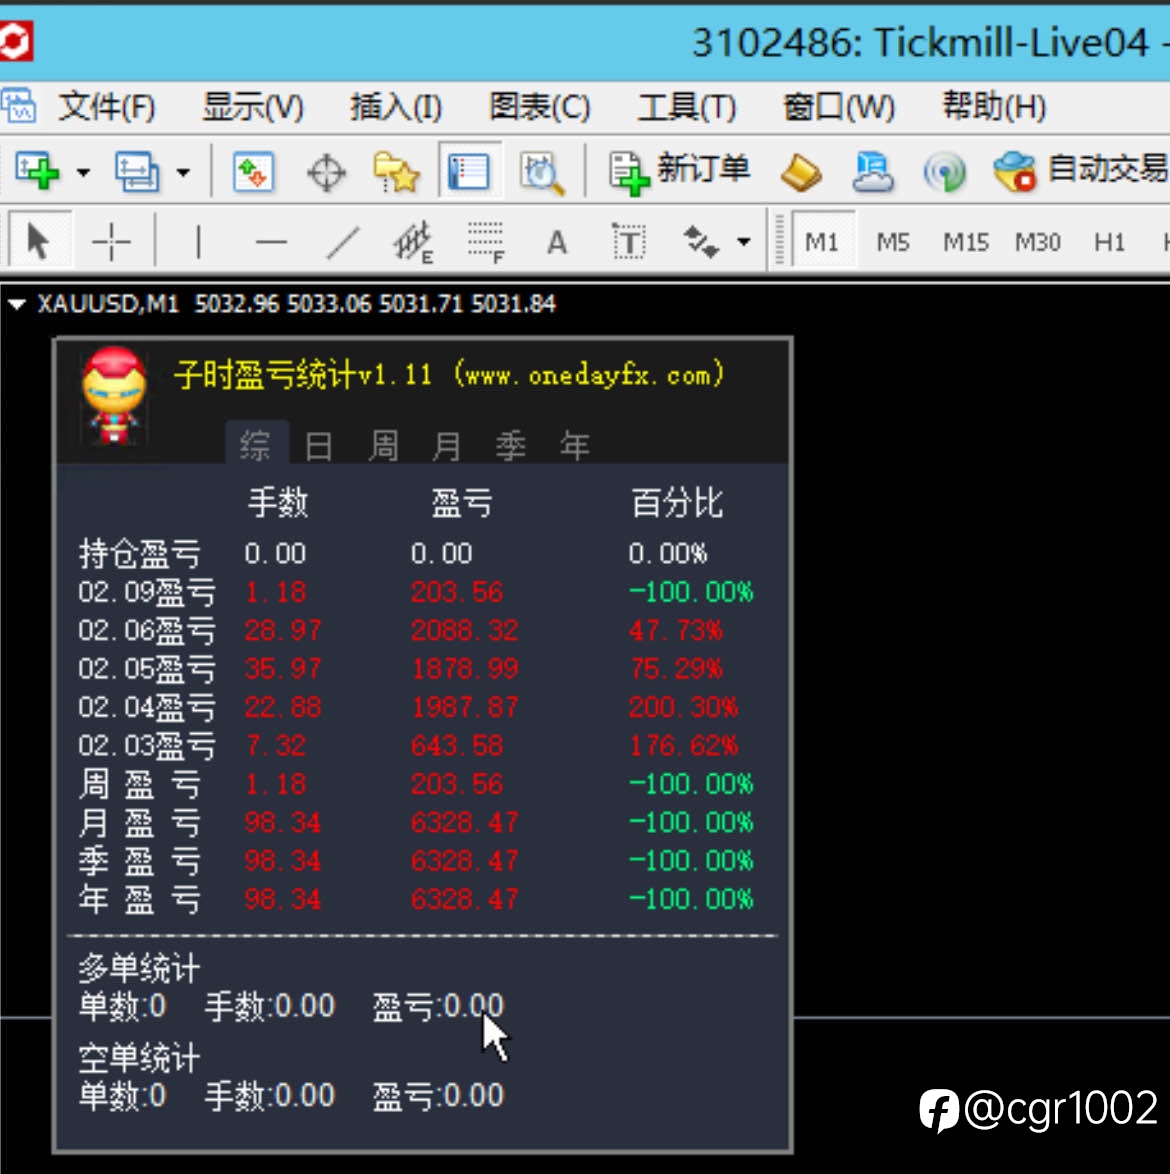Click the profiles icon
1170x1174 pixels.
pos(137,171)
